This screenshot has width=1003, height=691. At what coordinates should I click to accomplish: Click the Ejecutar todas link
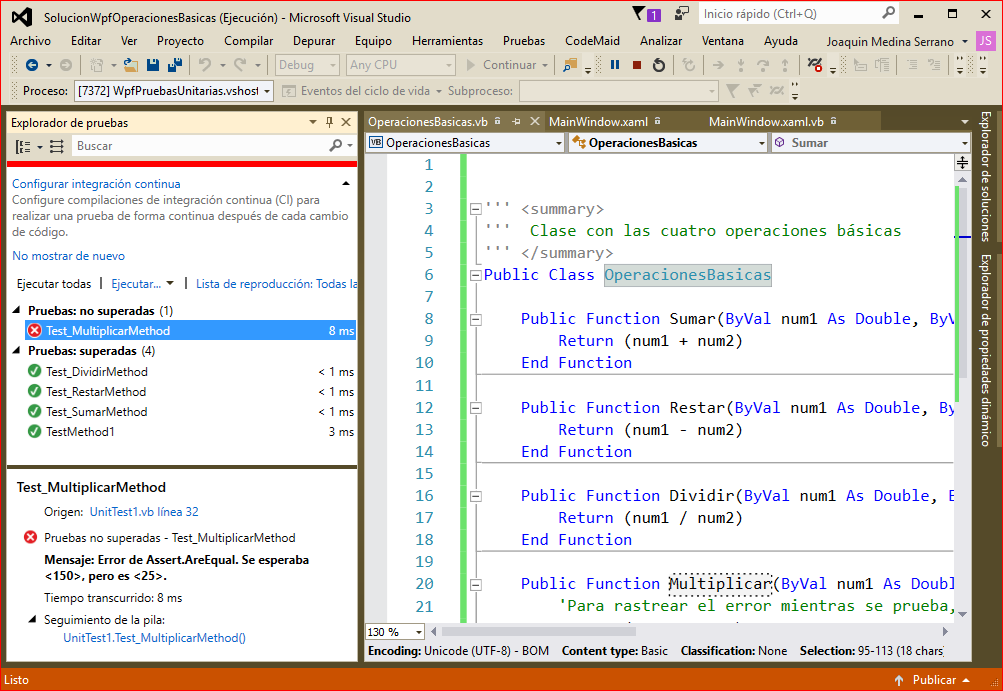(x=54, y=283)
